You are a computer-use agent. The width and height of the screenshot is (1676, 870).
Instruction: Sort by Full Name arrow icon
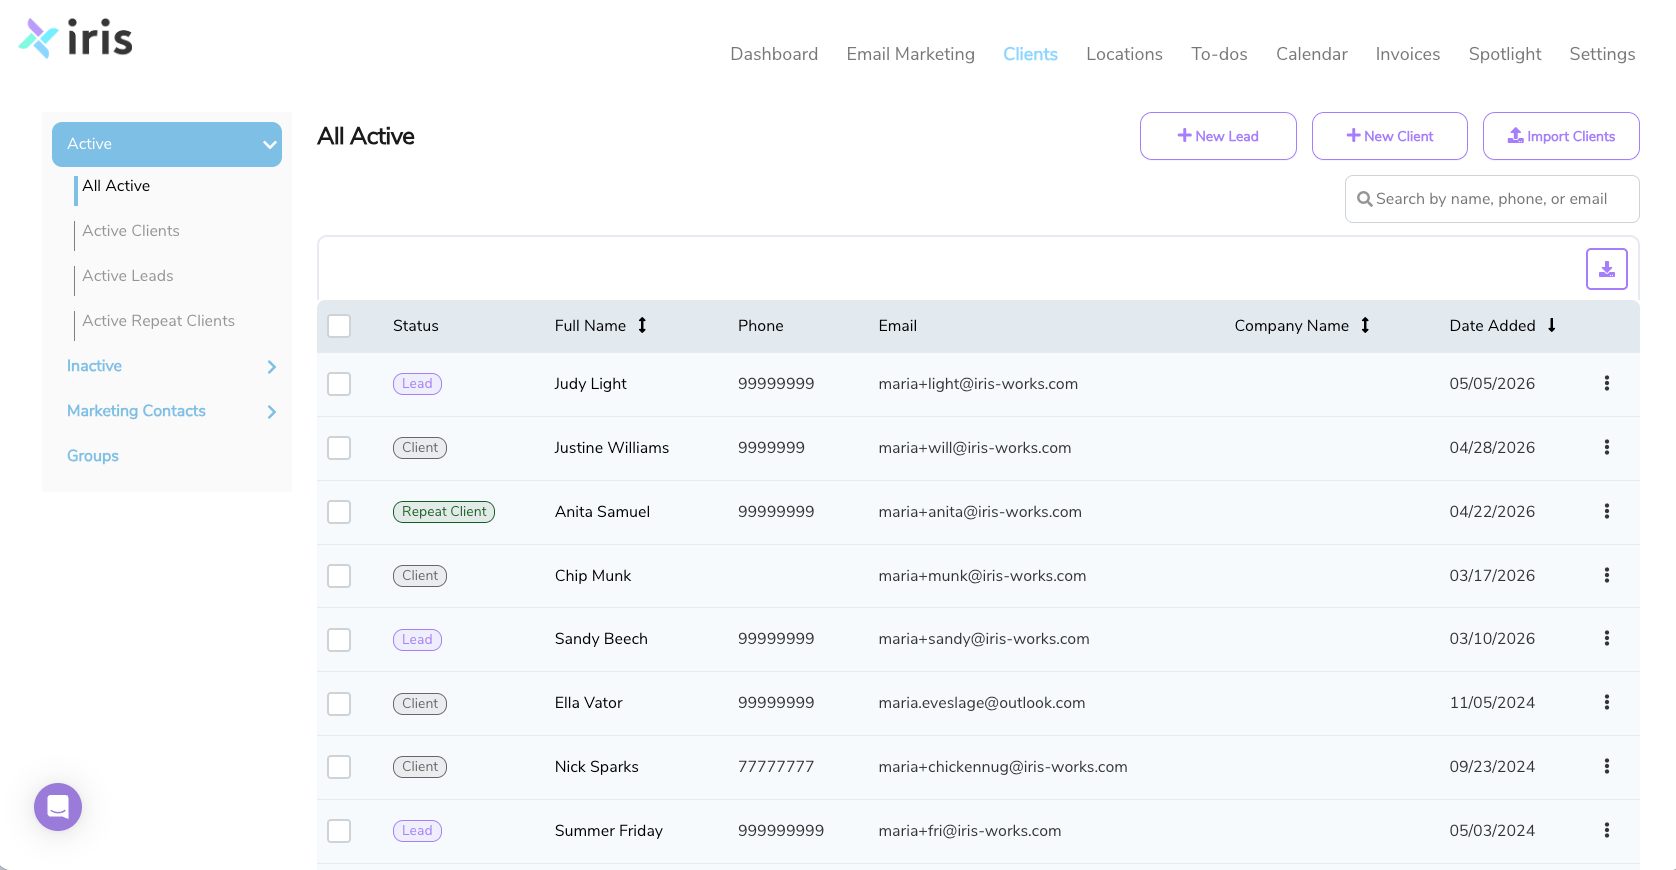pos(642,325)
